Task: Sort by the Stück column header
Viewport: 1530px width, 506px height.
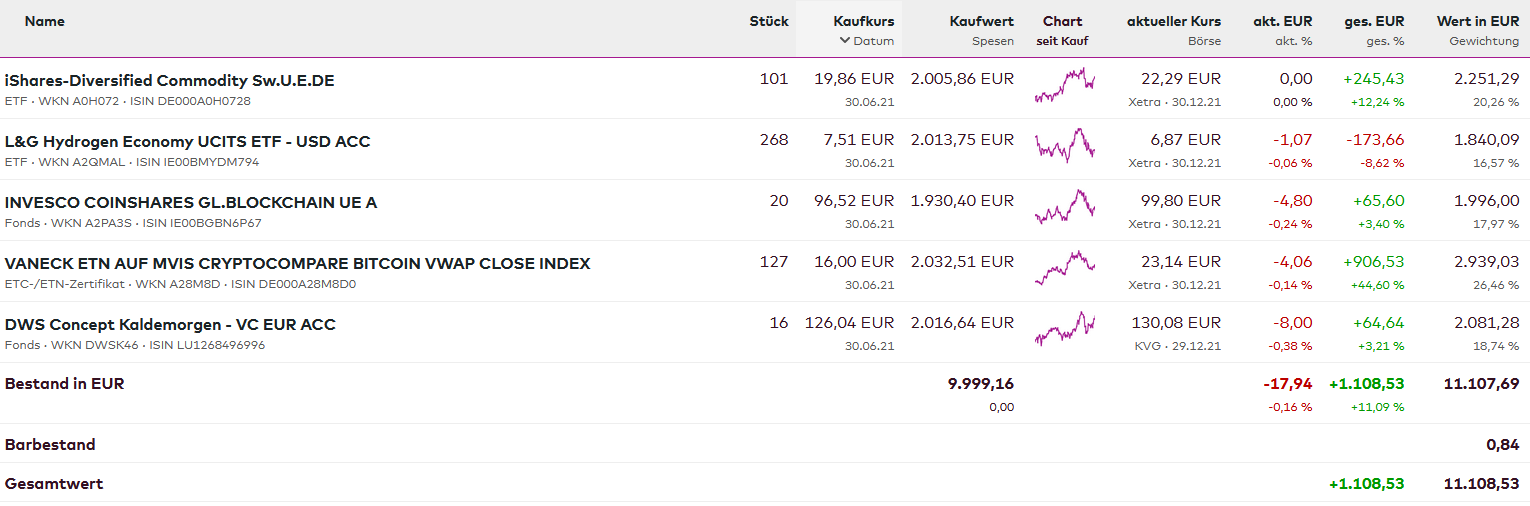Action: click(x=768, y=21)
